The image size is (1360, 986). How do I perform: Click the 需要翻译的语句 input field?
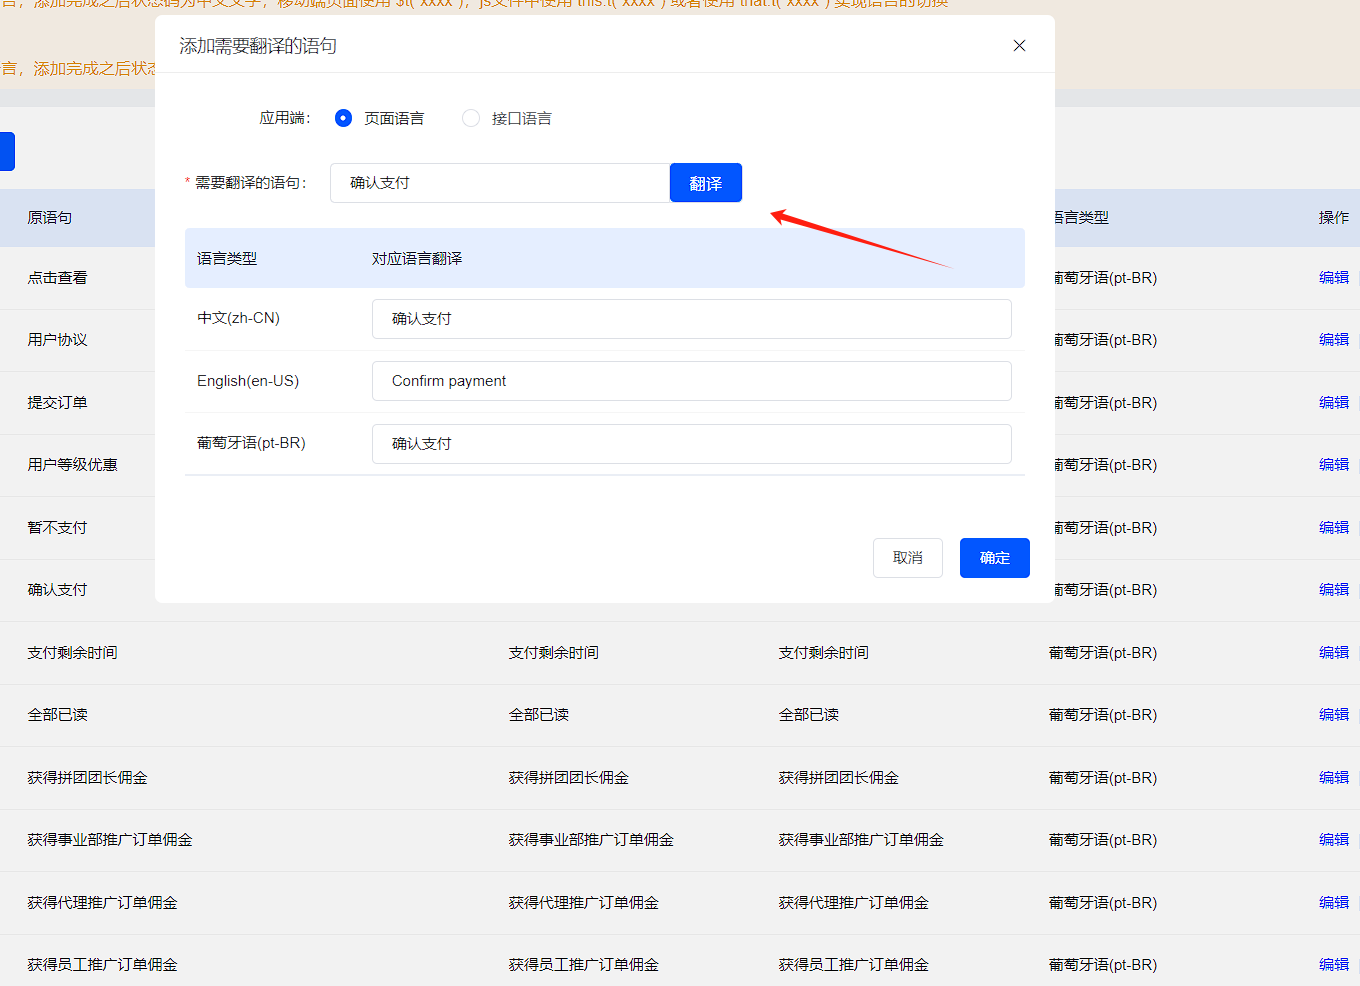click(x=500, y=183)
